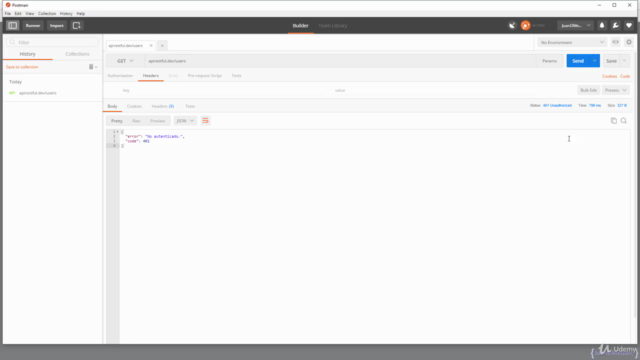Open the Presets dropdown
The width and height of the screenshot is (640, 360).
point(616,90)
